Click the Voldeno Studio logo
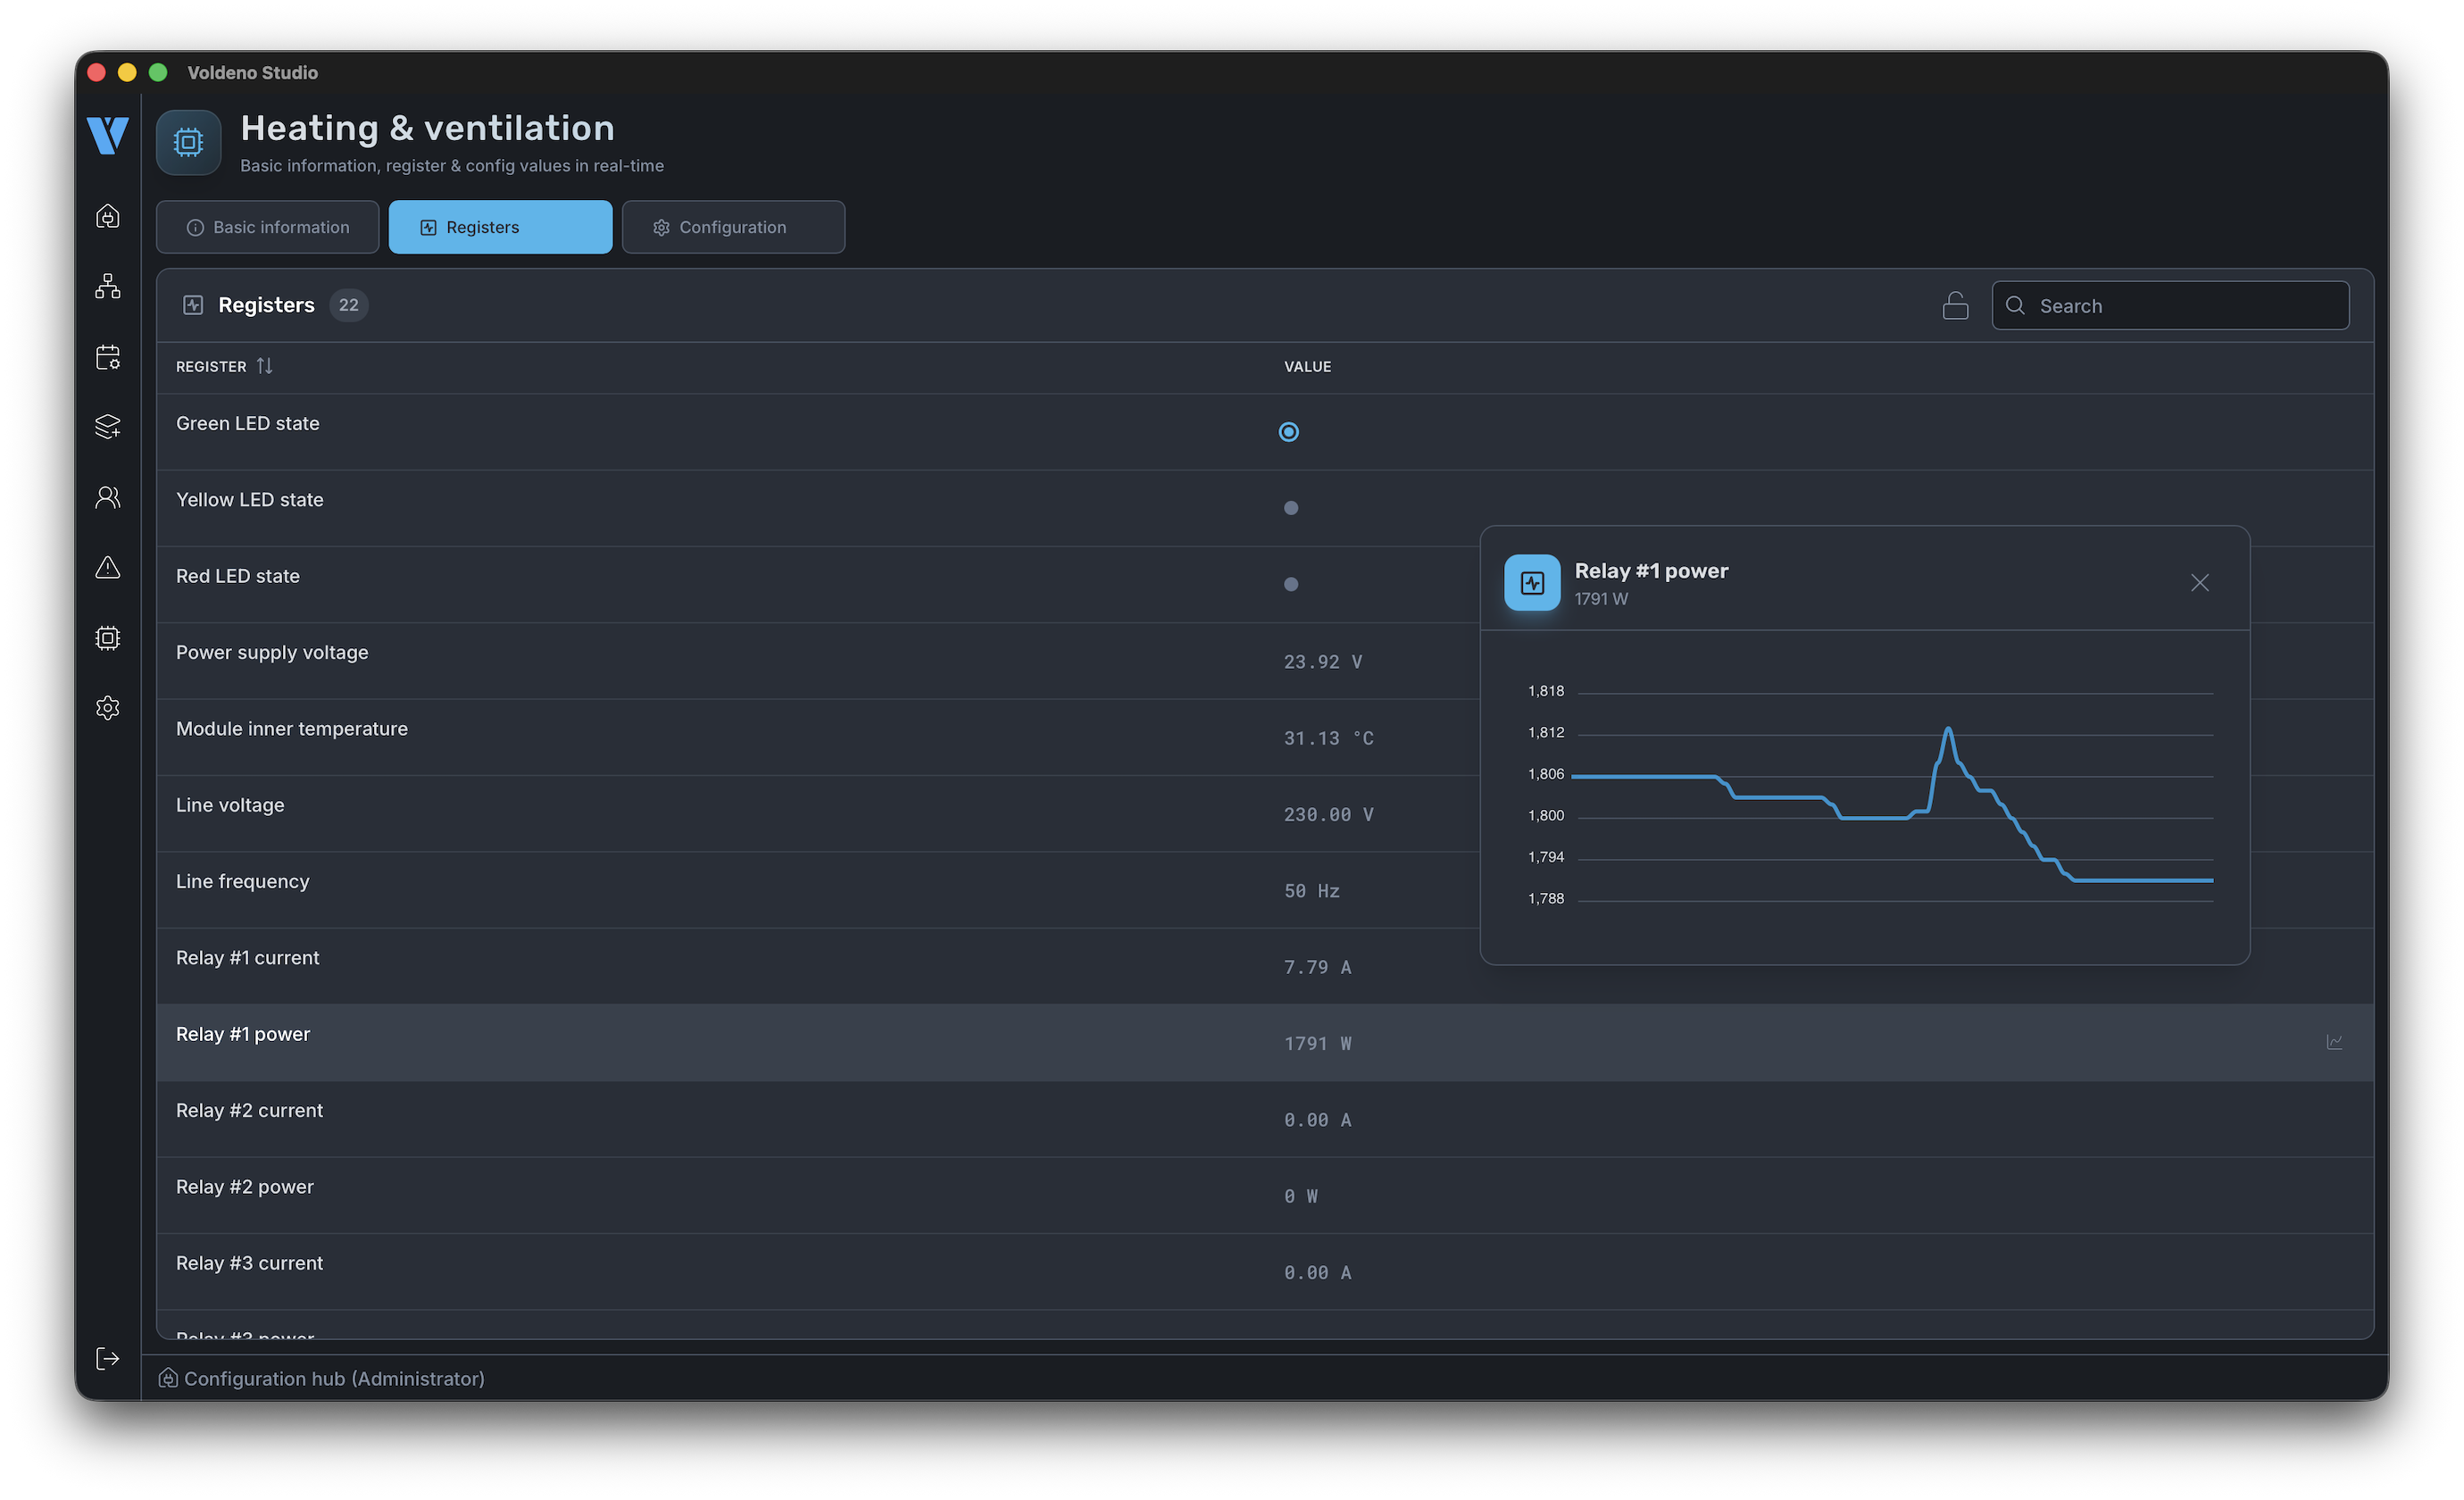The image size is (2464, 1500). [x=106, y=135]
